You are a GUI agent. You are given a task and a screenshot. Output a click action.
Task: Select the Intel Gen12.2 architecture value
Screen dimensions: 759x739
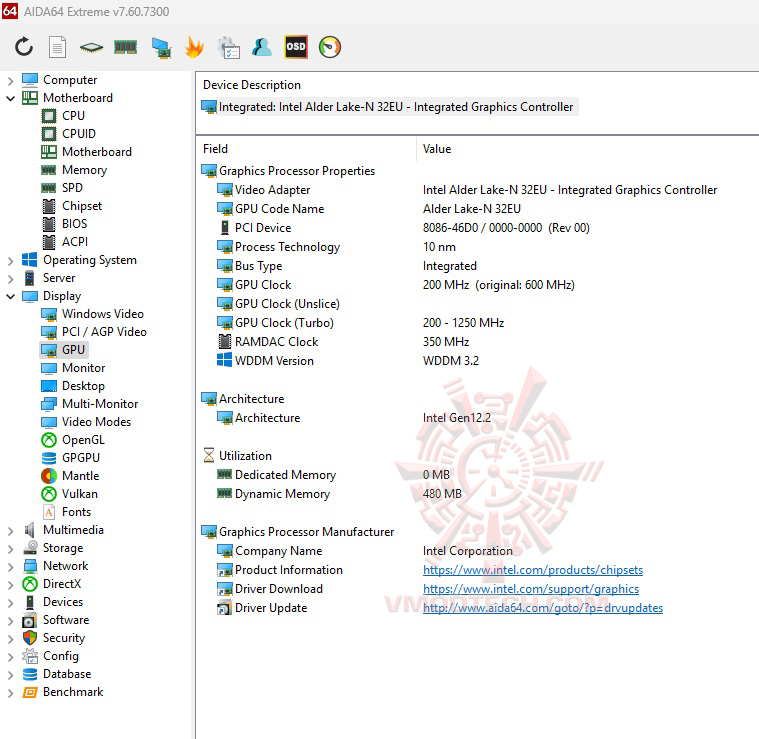pyautogui.click(x=456, y=418)
